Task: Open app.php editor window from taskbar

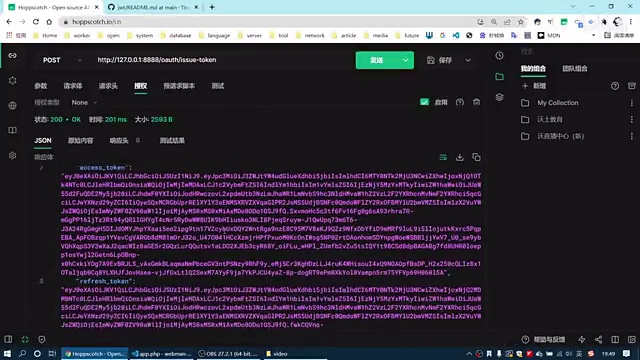Action: click(162, 353)
